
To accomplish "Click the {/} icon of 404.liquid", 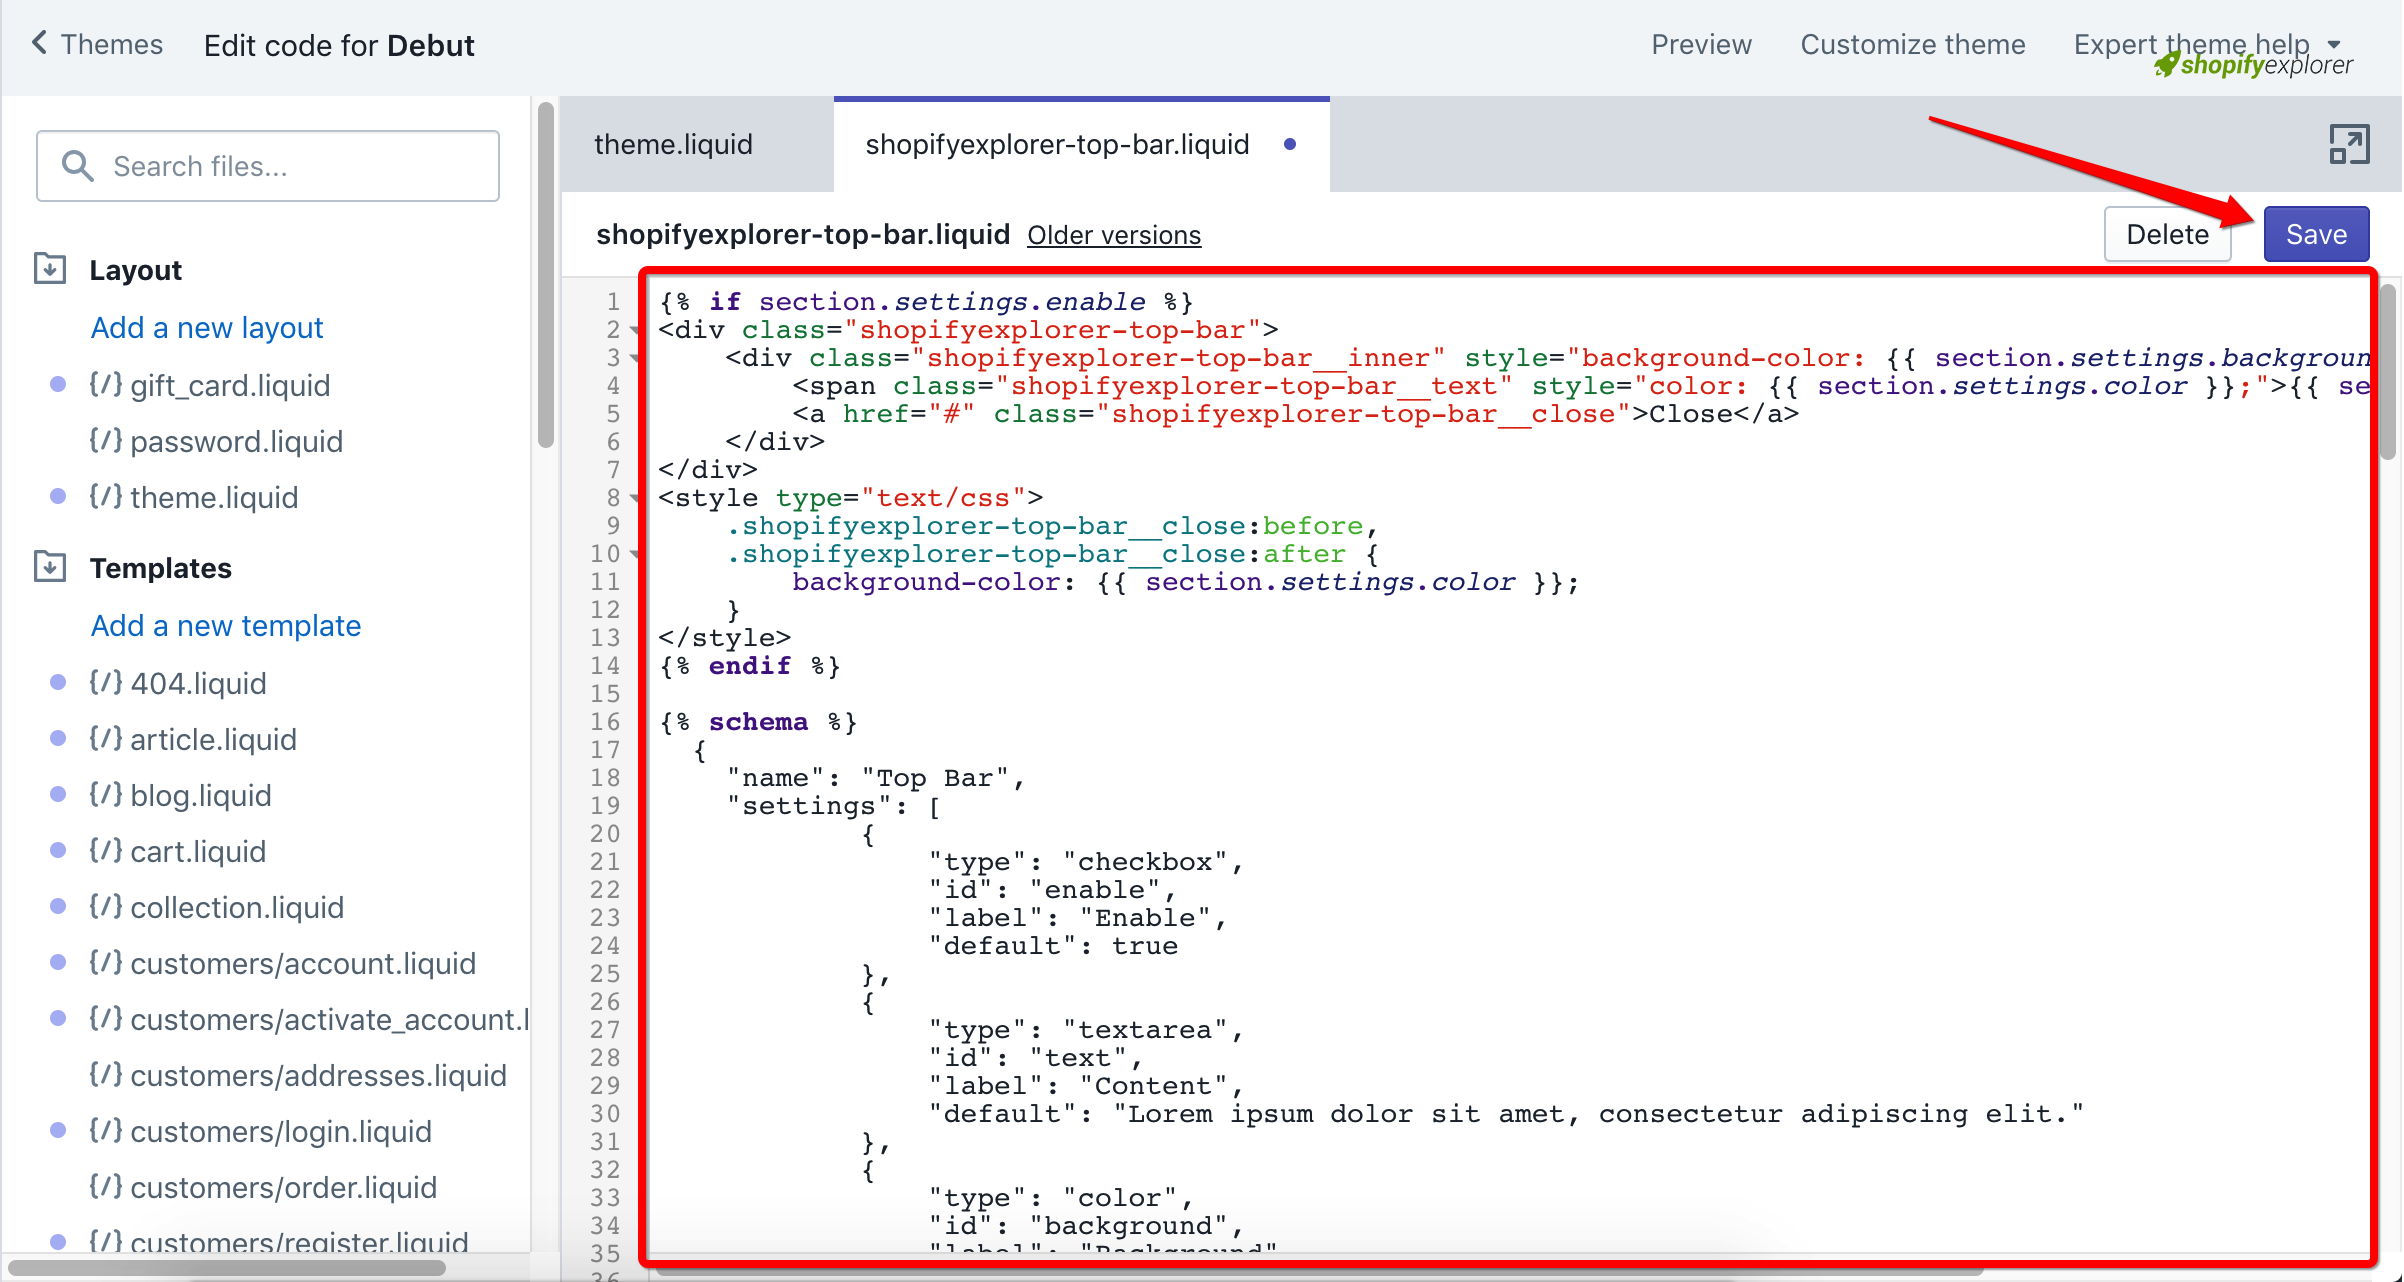I will [105, 682].
